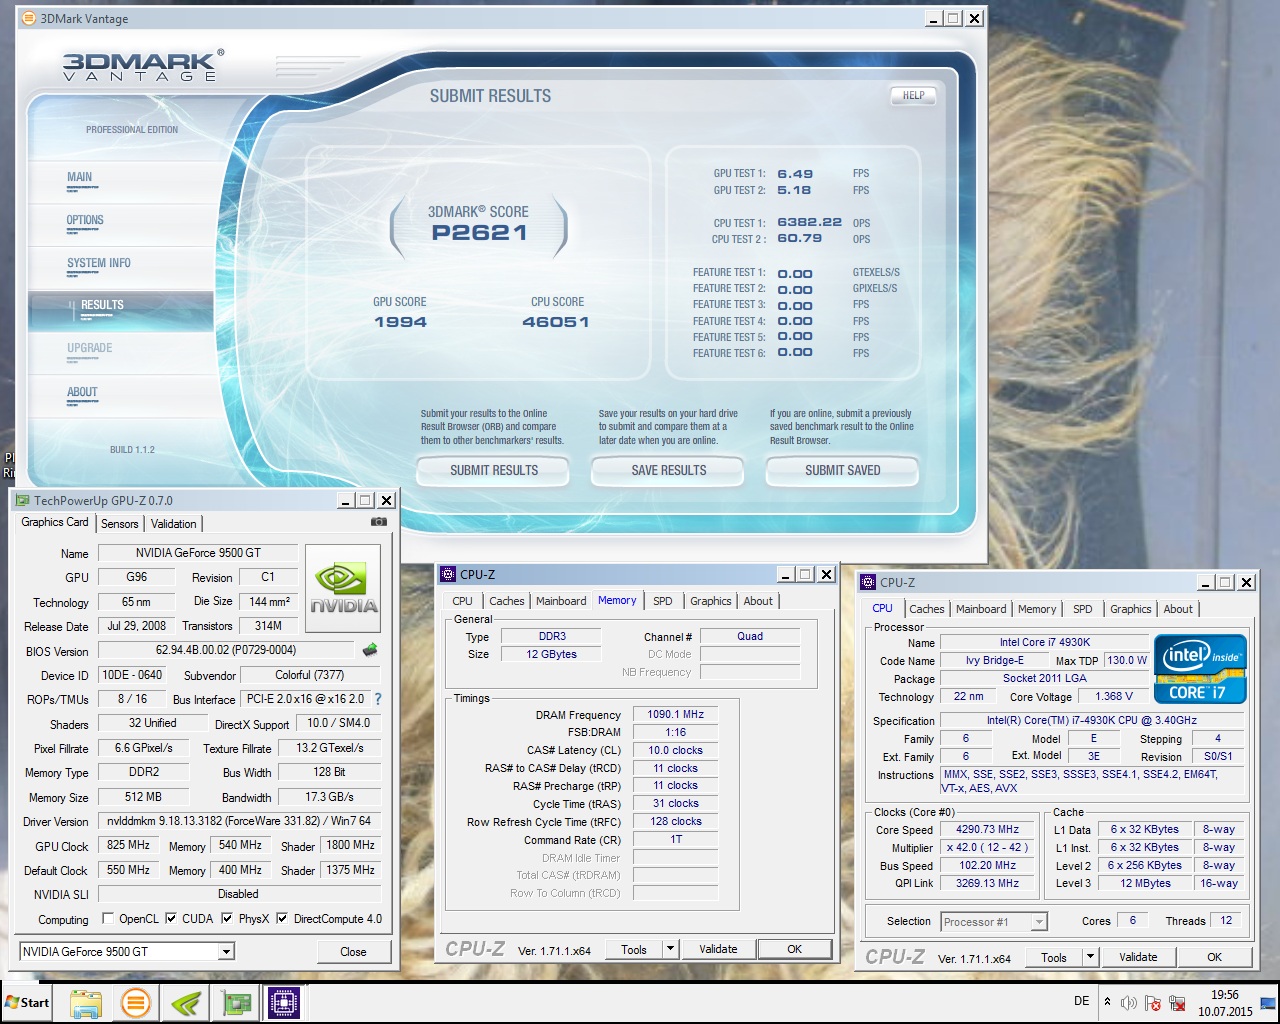The image size is (1280, 1024).
Task: Click the NVIDIA logo in GPU-Z
Action: [343, 588]
